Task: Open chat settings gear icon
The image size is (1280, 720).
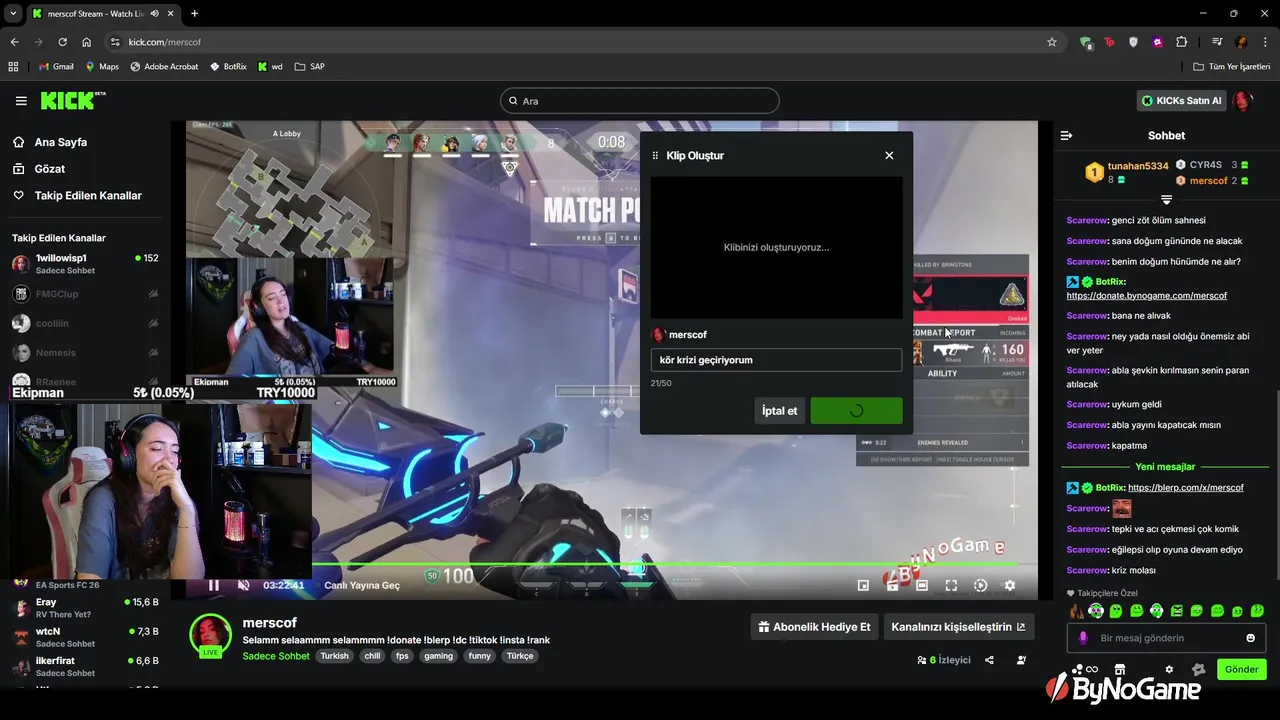Action: tap(1169, 670)
